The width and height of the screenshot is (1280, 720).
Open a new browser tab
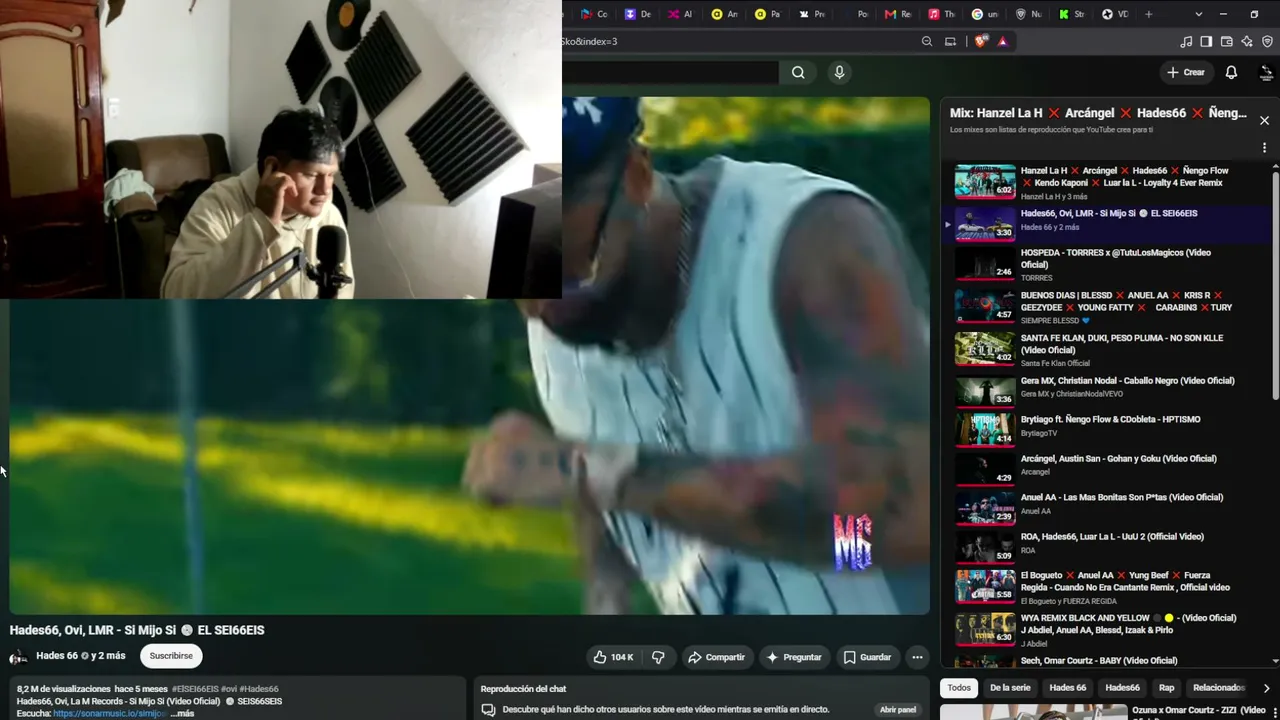click(x=1148, y=14)
